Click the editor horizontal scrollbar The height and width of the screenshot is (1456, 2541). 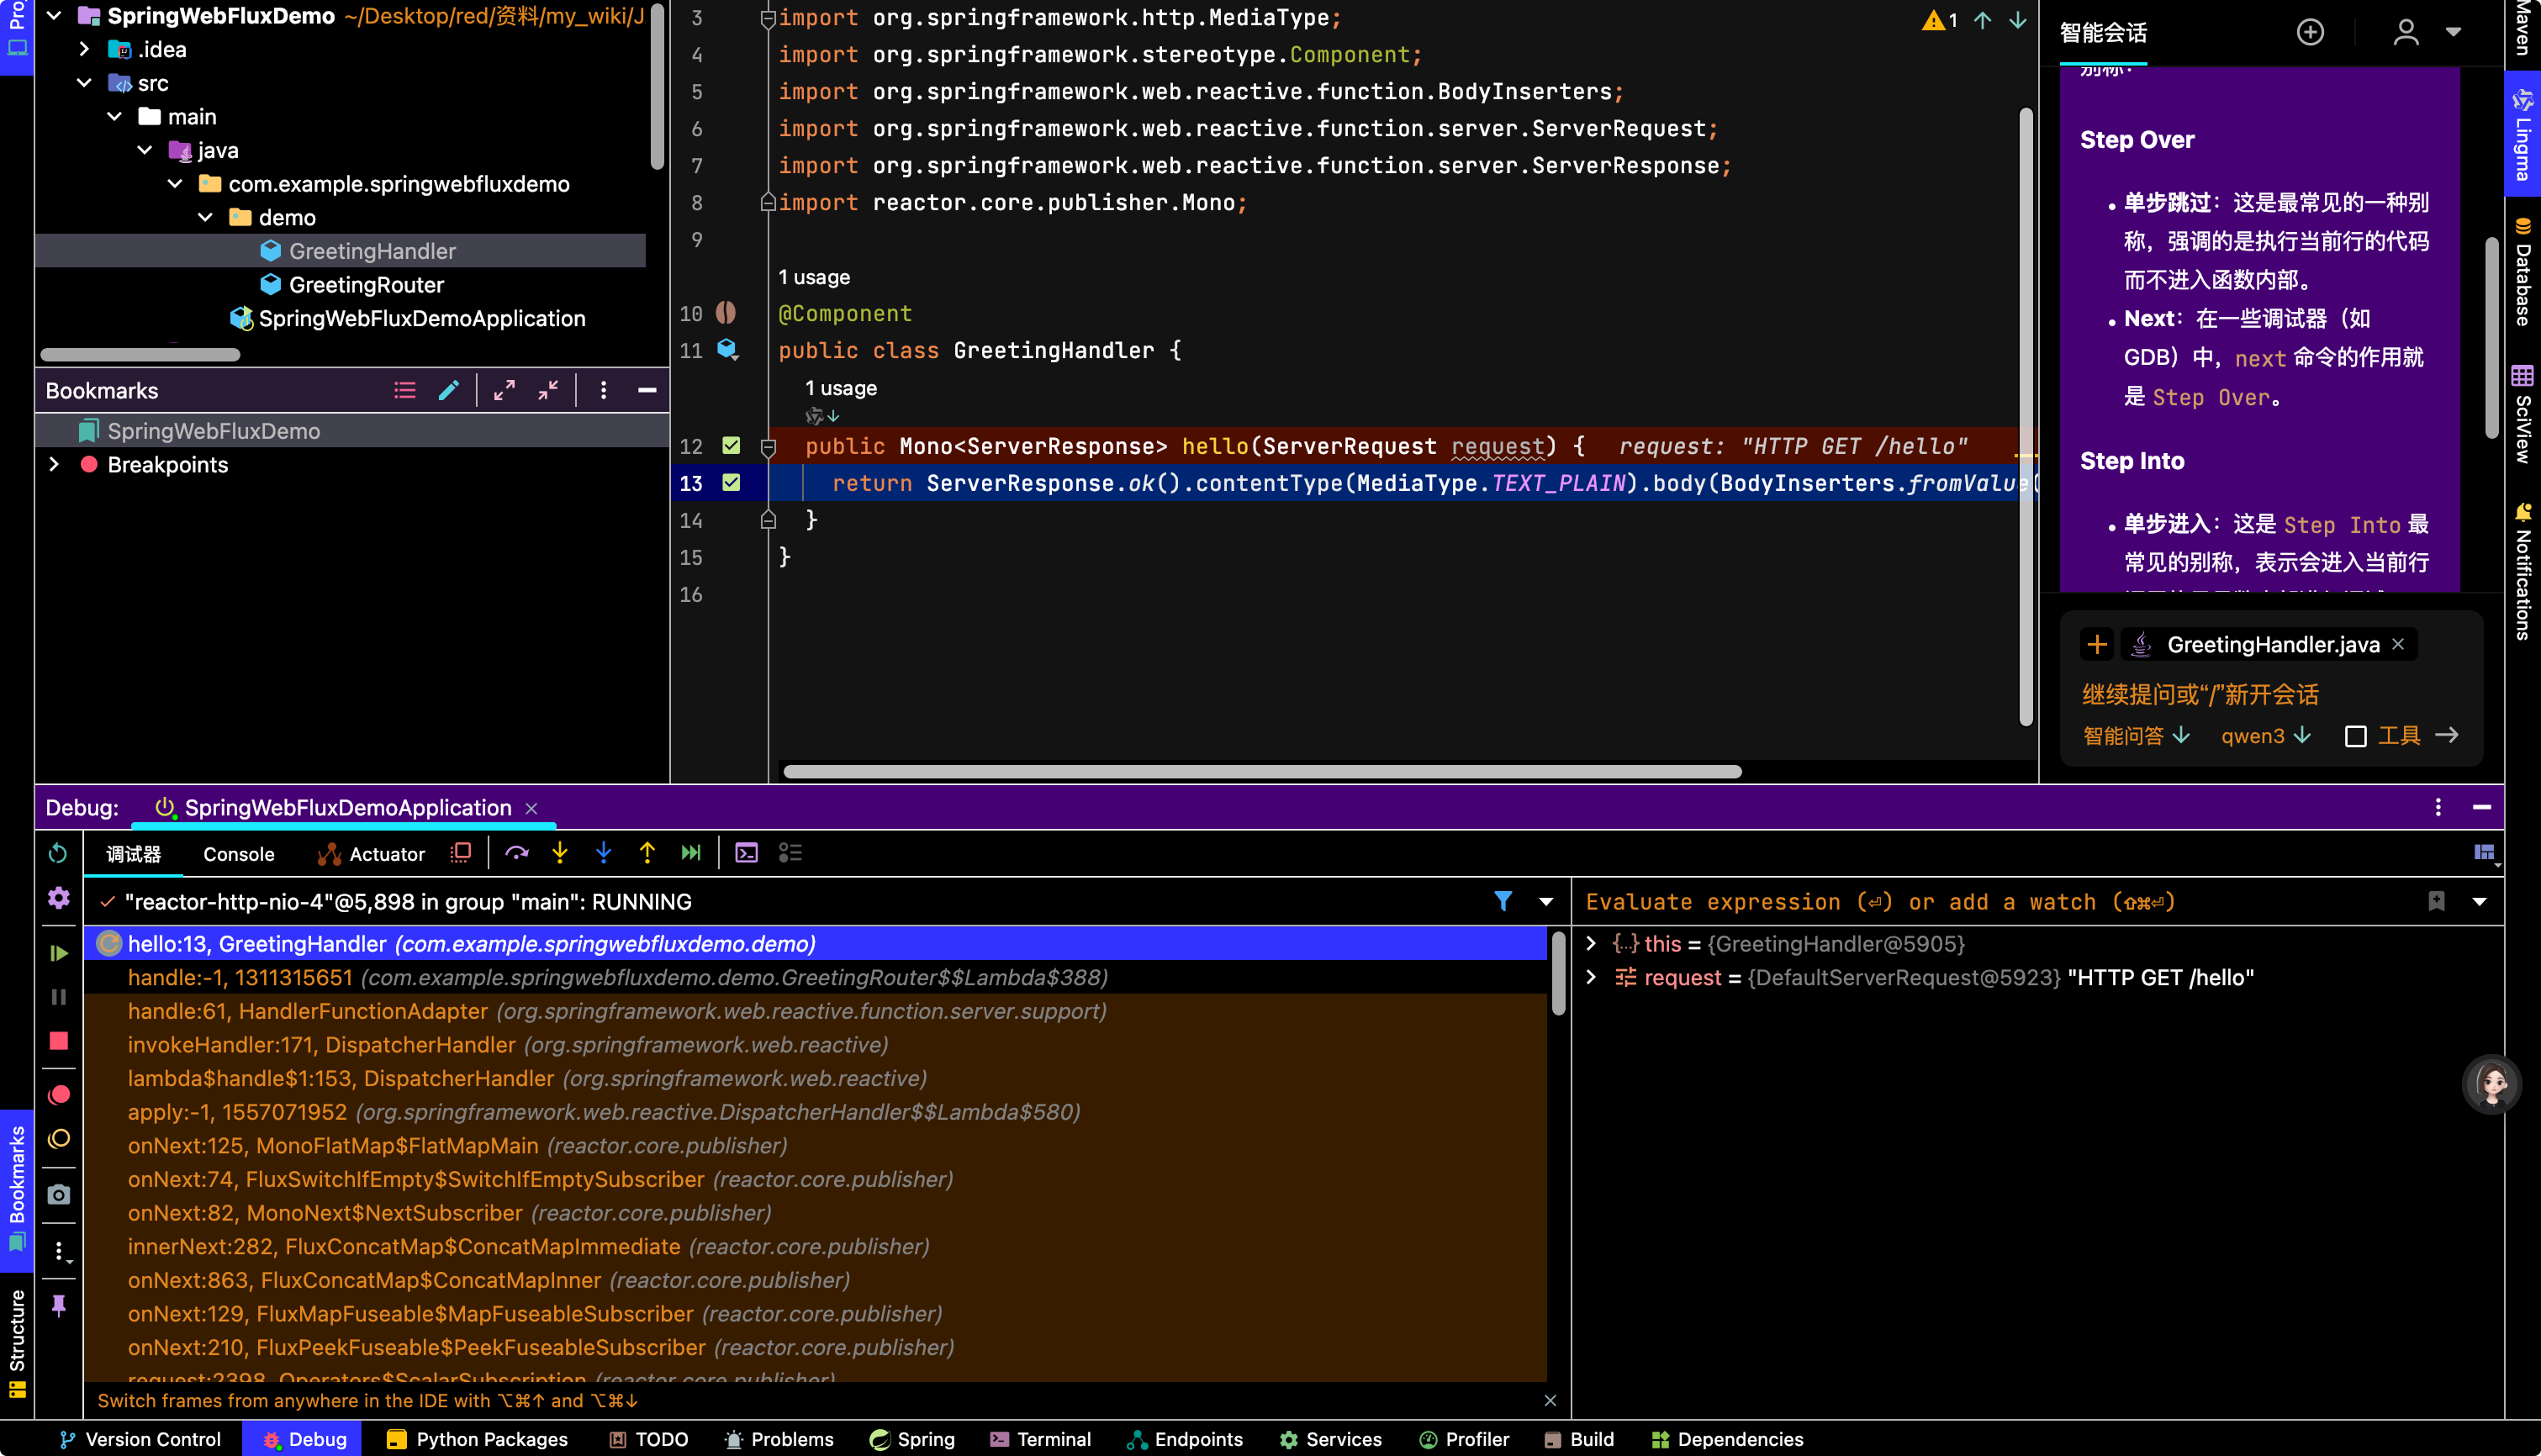pos(1262,772)
